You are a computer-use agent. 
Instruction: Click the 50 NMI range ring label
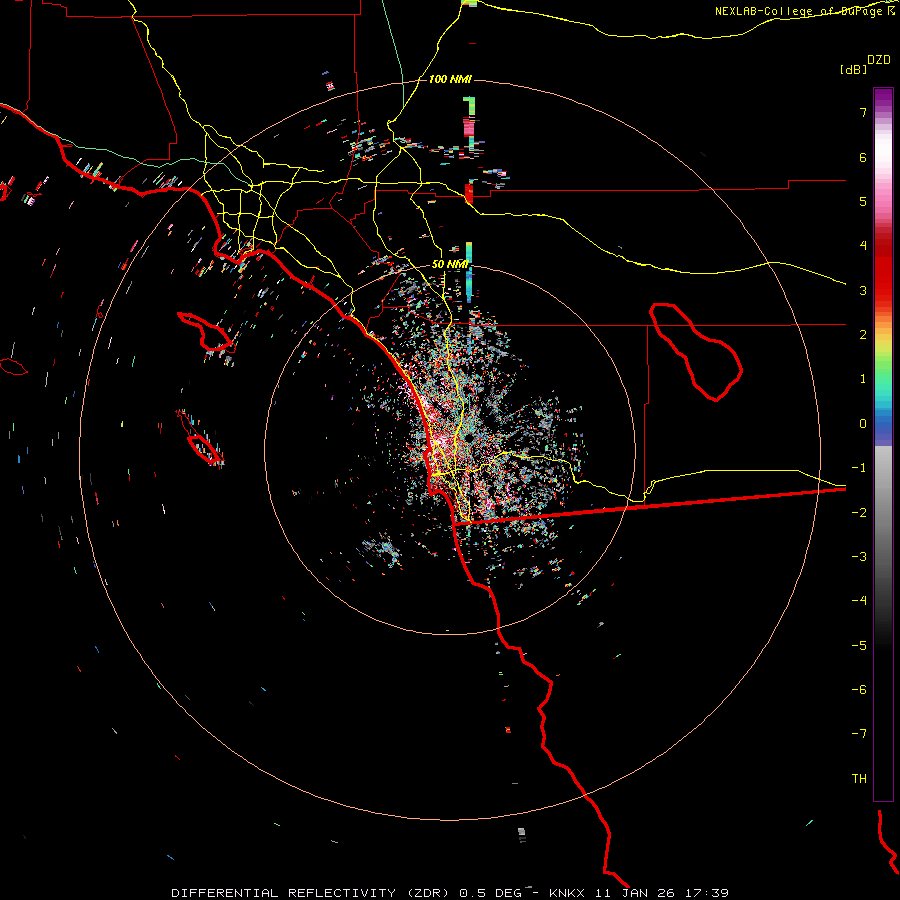click(450, 264)
